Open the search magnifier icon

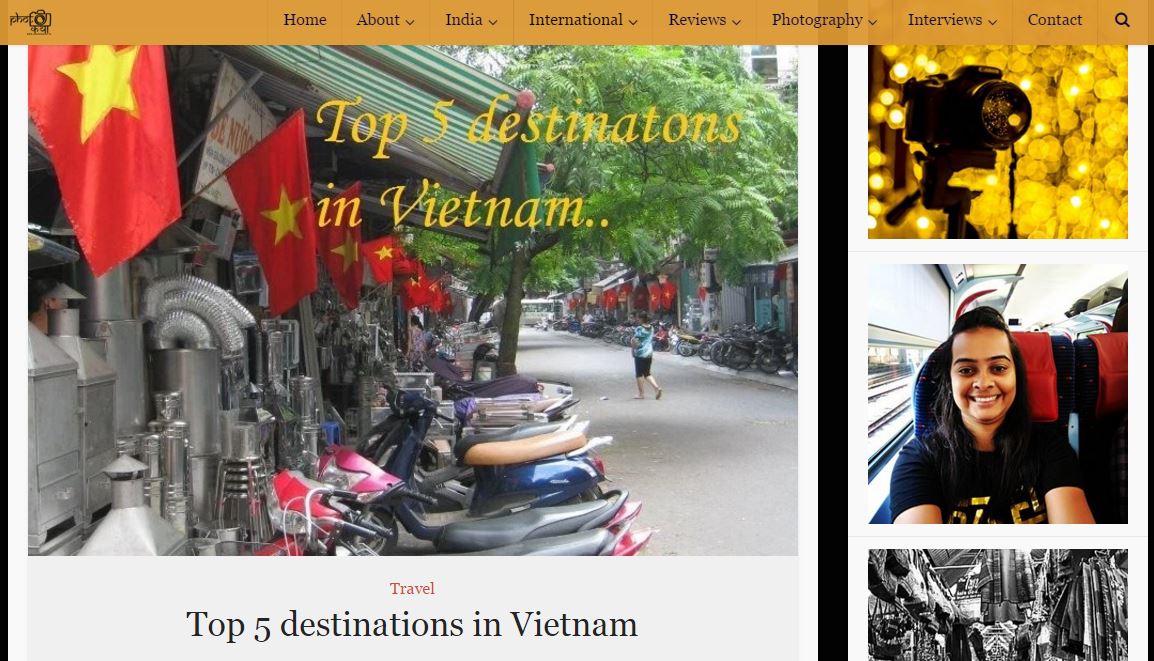click(x=1122, y=20)
